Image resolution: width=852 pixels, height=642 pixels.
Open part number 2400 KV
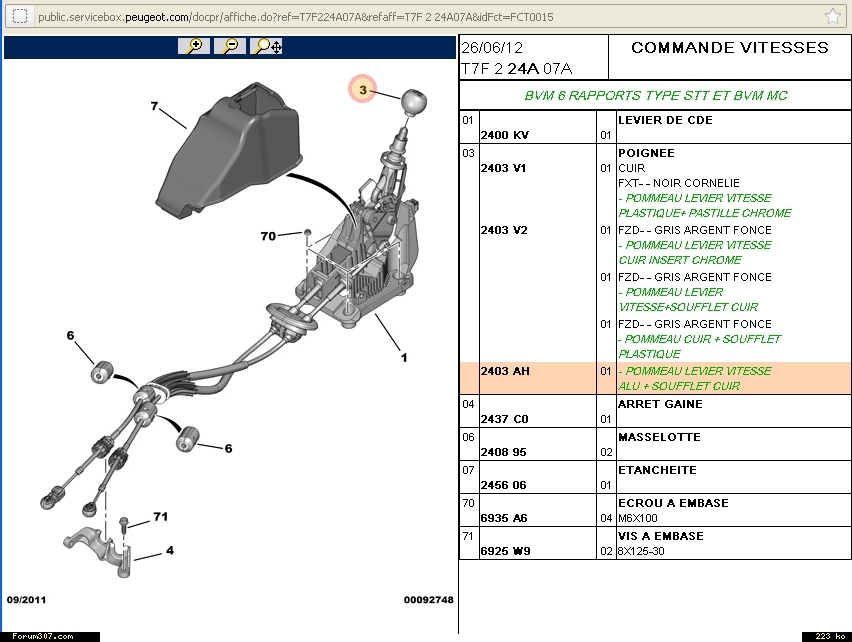pos(504,135)
